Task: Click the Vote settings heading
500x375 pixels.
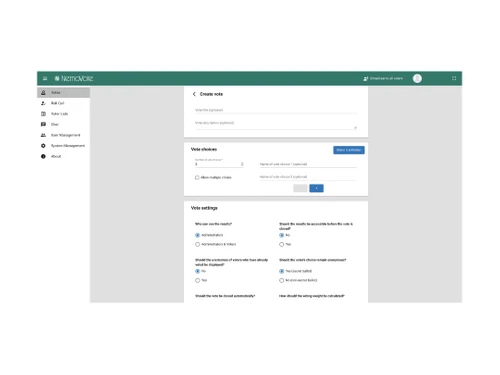Action: pos(204,208)
